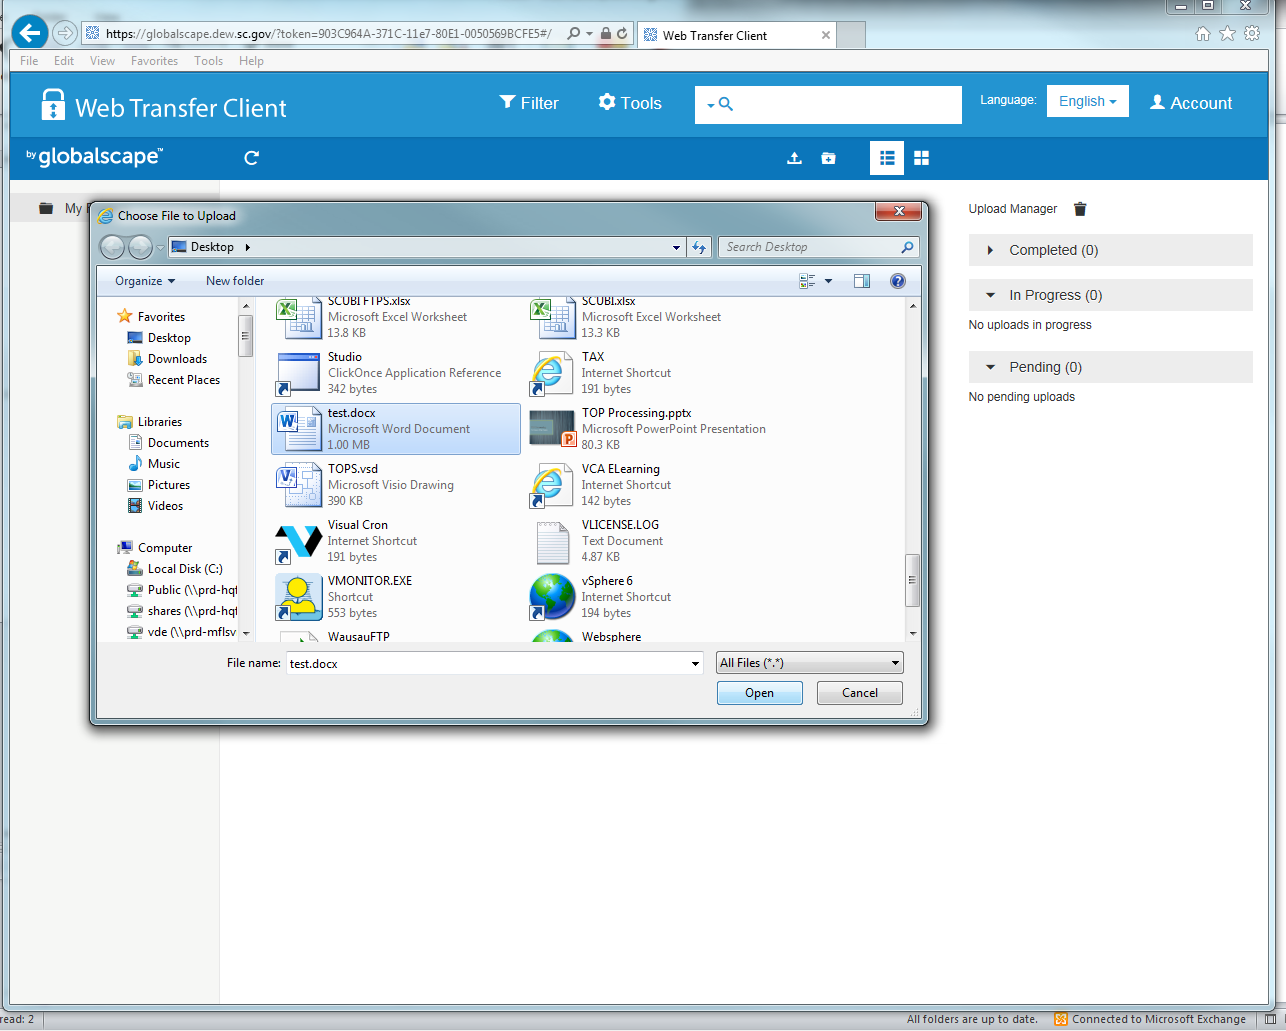Open the Tools gear in the header
The height and width of the screenshot is (1031, 1286).
(630, 103)
